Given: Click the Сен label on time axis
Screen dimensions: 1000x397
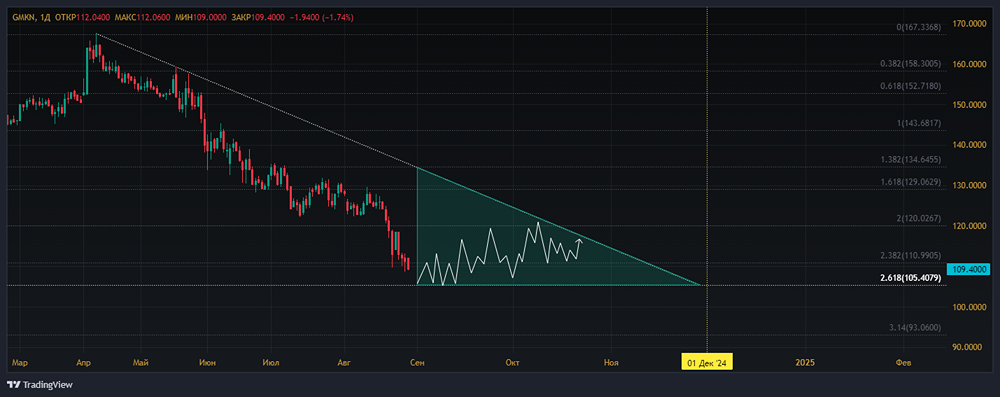Looking at the screenshot, I should pos(416,363).
